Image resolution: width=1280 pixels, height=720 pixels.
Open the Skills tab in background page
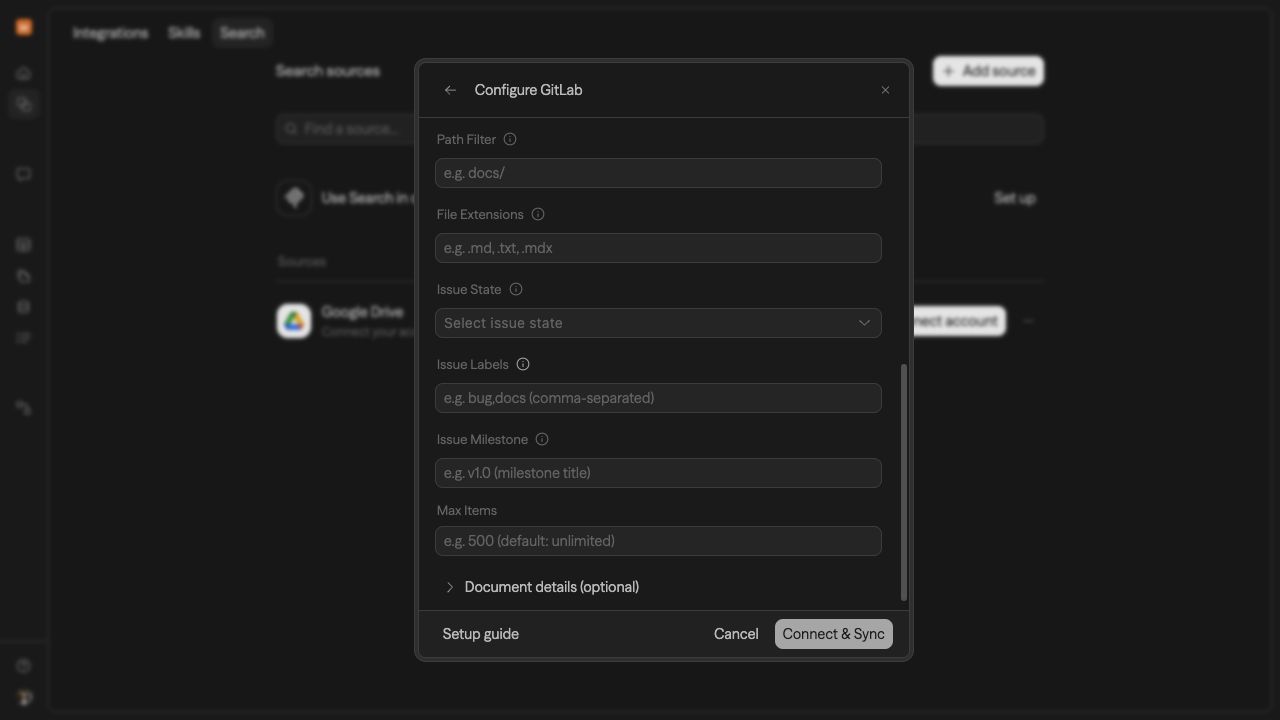[x=184, y=33]
